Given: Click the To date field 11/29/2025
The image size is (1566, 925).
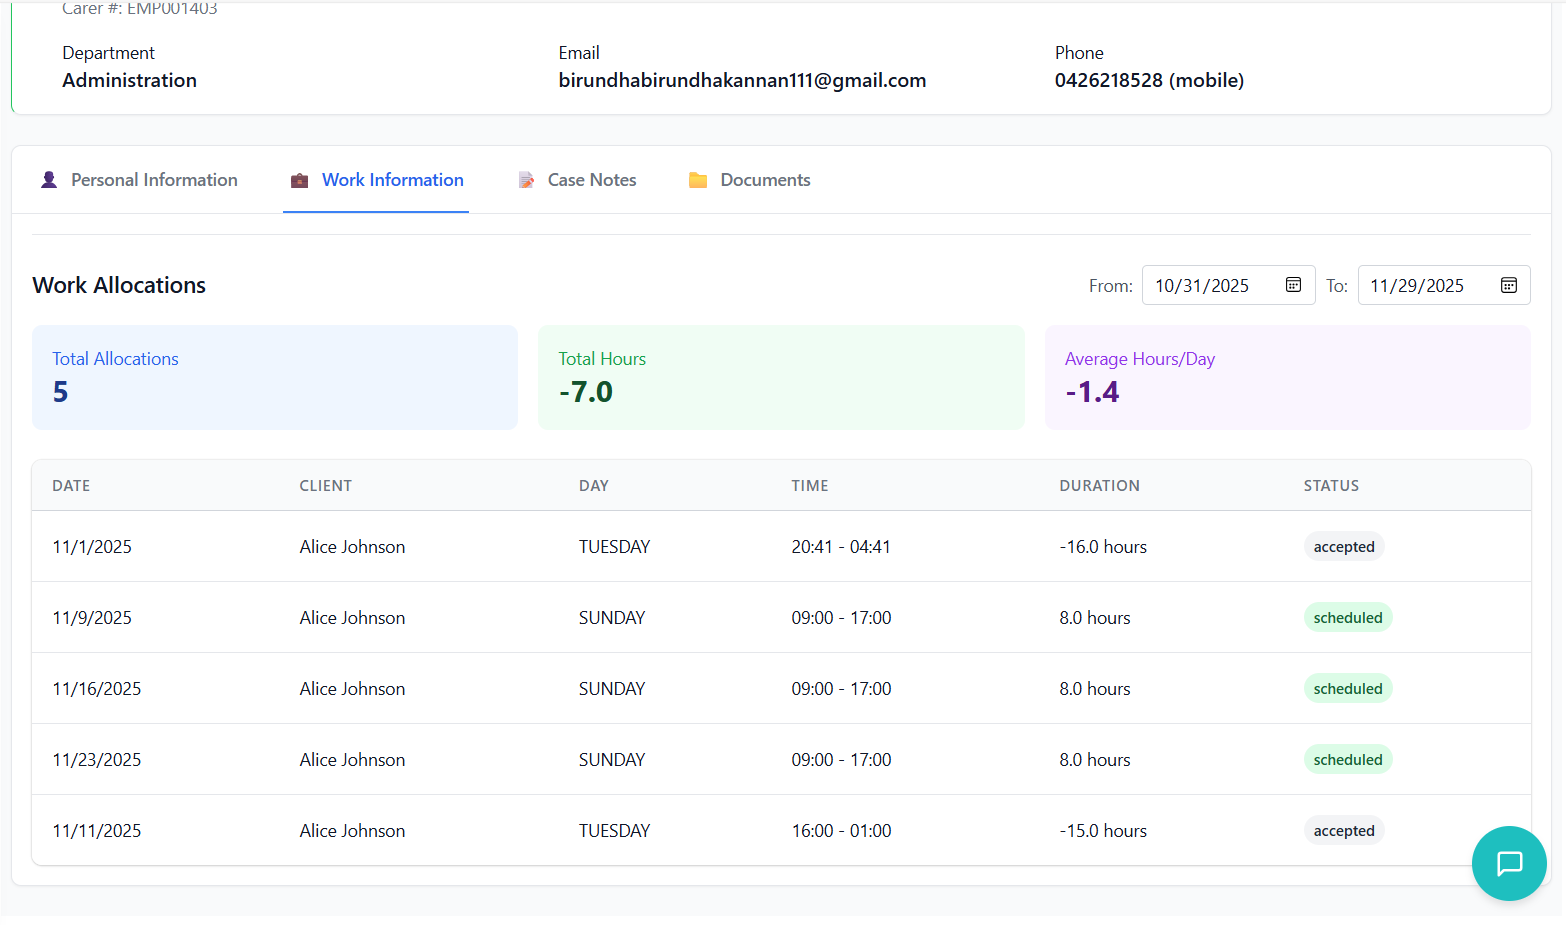Looking at the screenshot, I should click(1417, 286).
